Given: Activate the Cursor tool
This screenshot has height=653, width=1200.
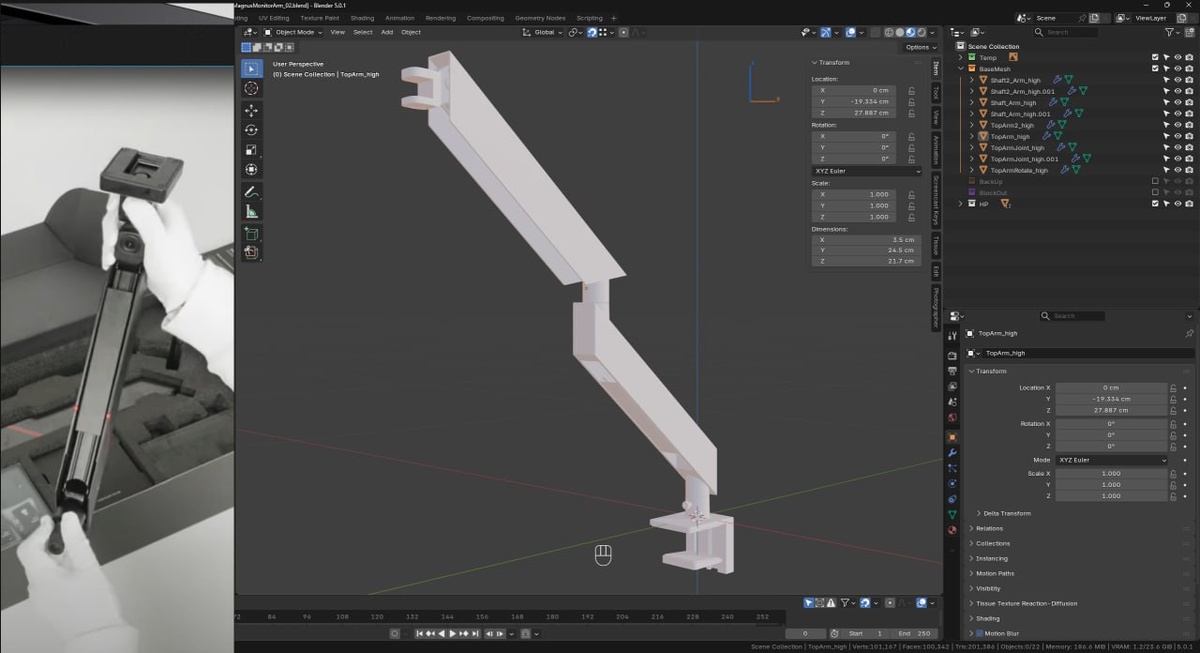Looking at the screenshot, I should tap(251, 89).
